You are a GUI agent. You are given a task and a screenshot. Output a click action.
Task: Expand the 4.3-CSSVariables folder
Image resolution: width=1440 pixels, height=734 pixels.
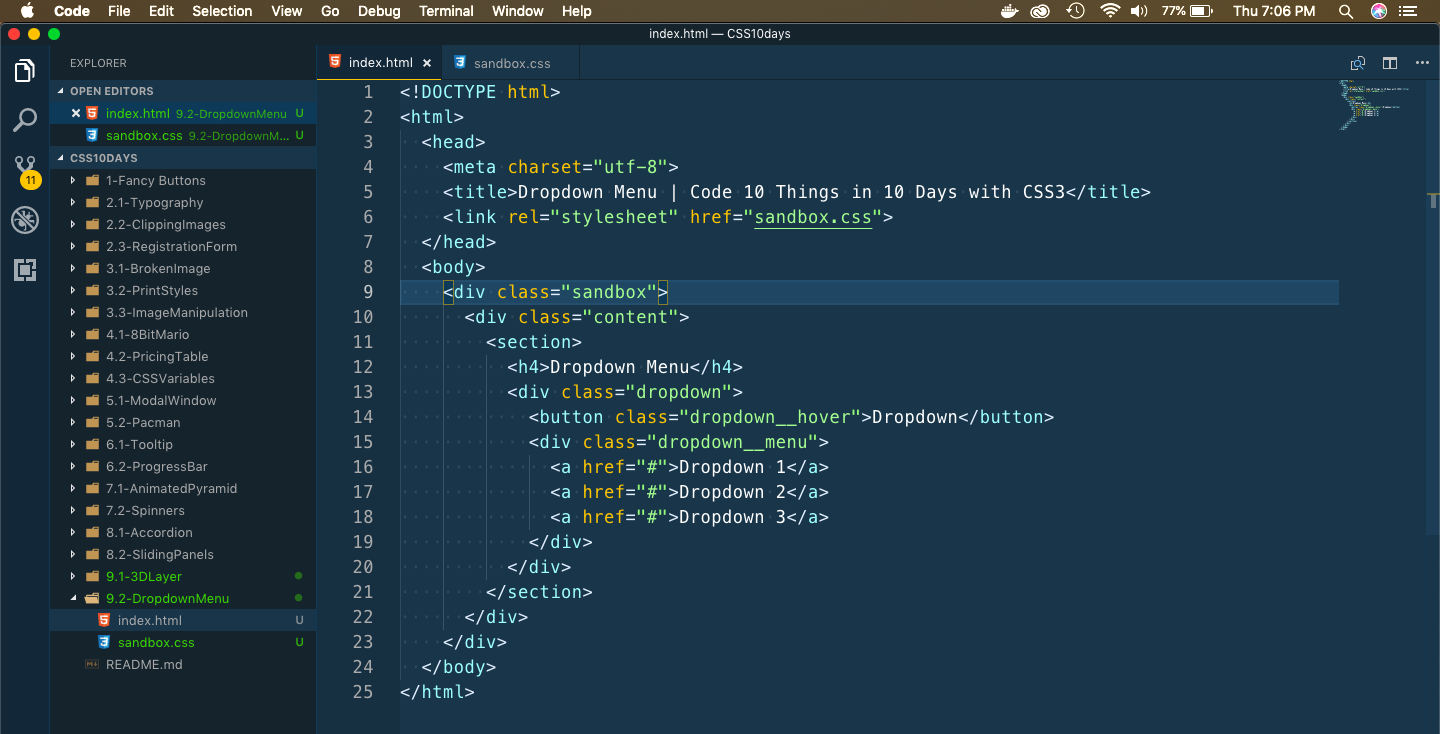point(183,378)
